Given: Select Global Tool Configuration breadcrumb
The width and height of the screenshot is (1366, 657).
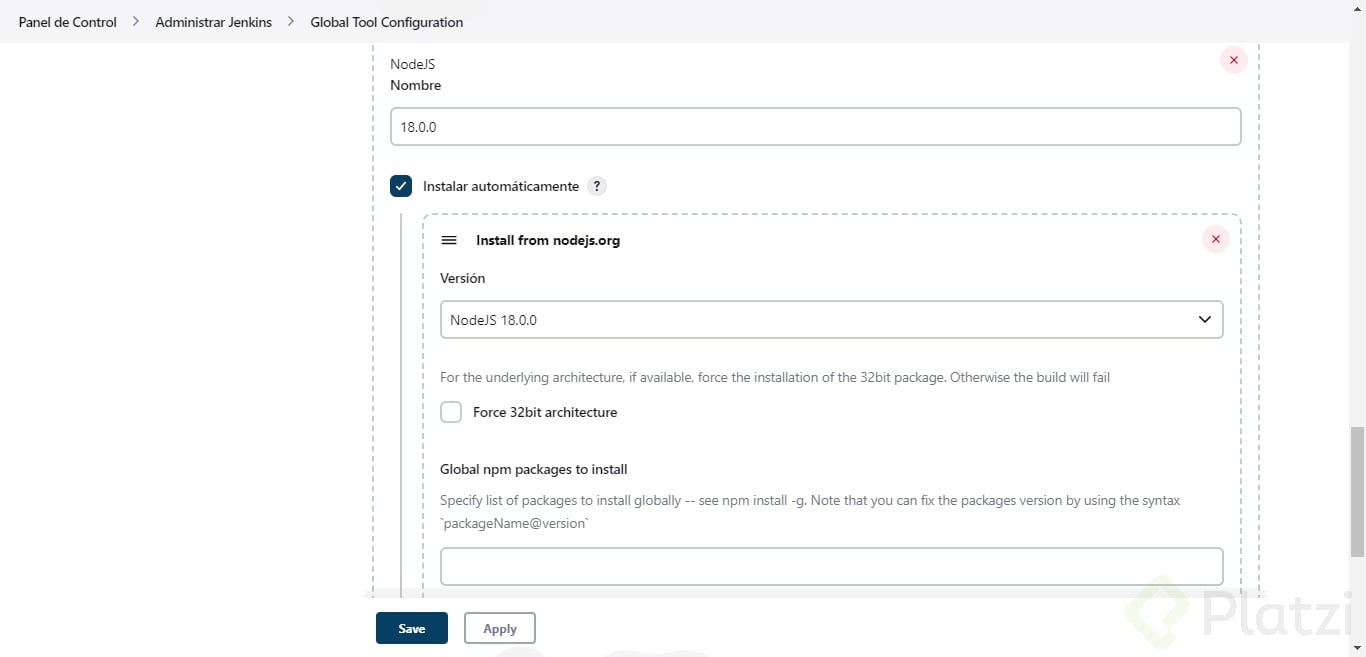Looking at the screenshot, I should coord(386,22).
